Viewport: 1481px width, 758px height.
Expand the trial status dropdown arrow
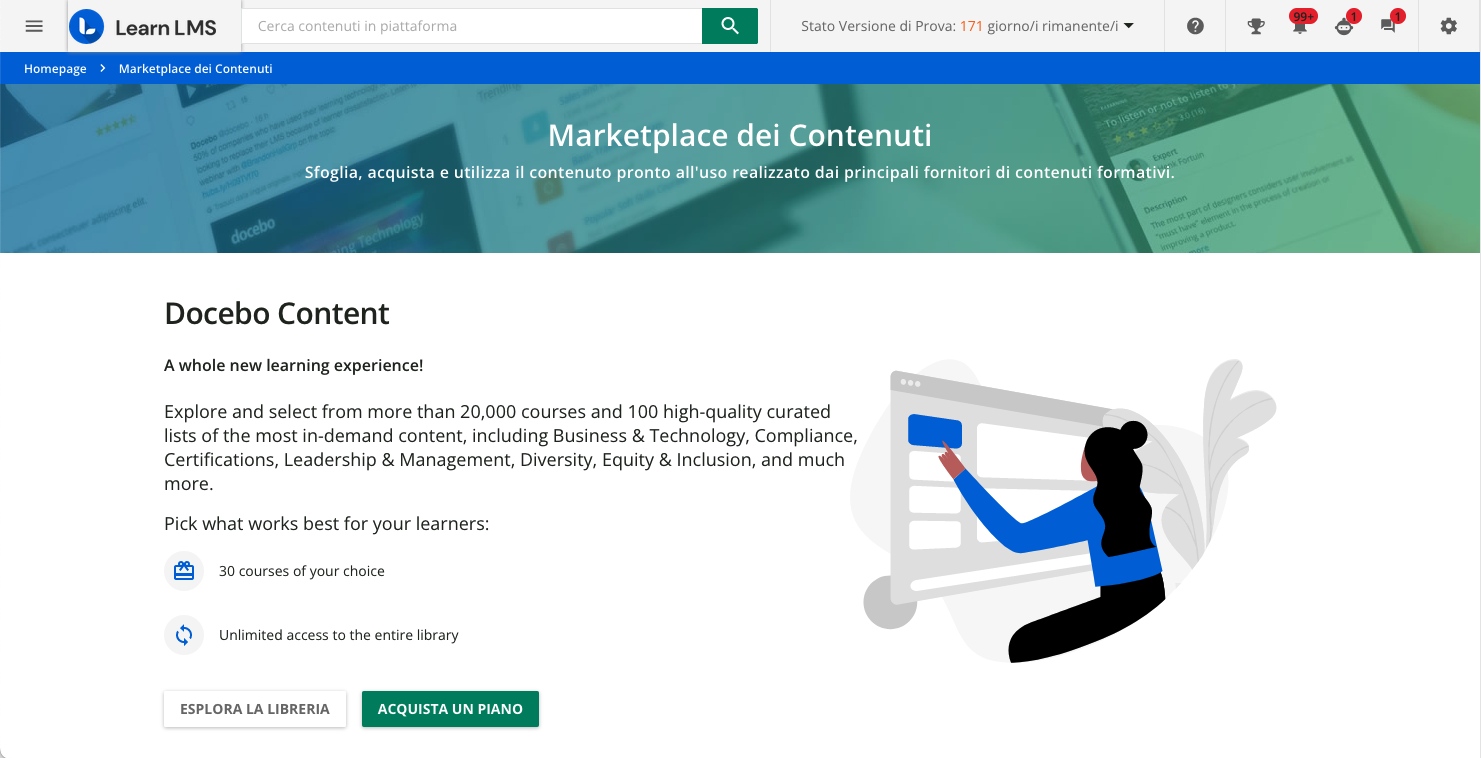coord(1129,26)
